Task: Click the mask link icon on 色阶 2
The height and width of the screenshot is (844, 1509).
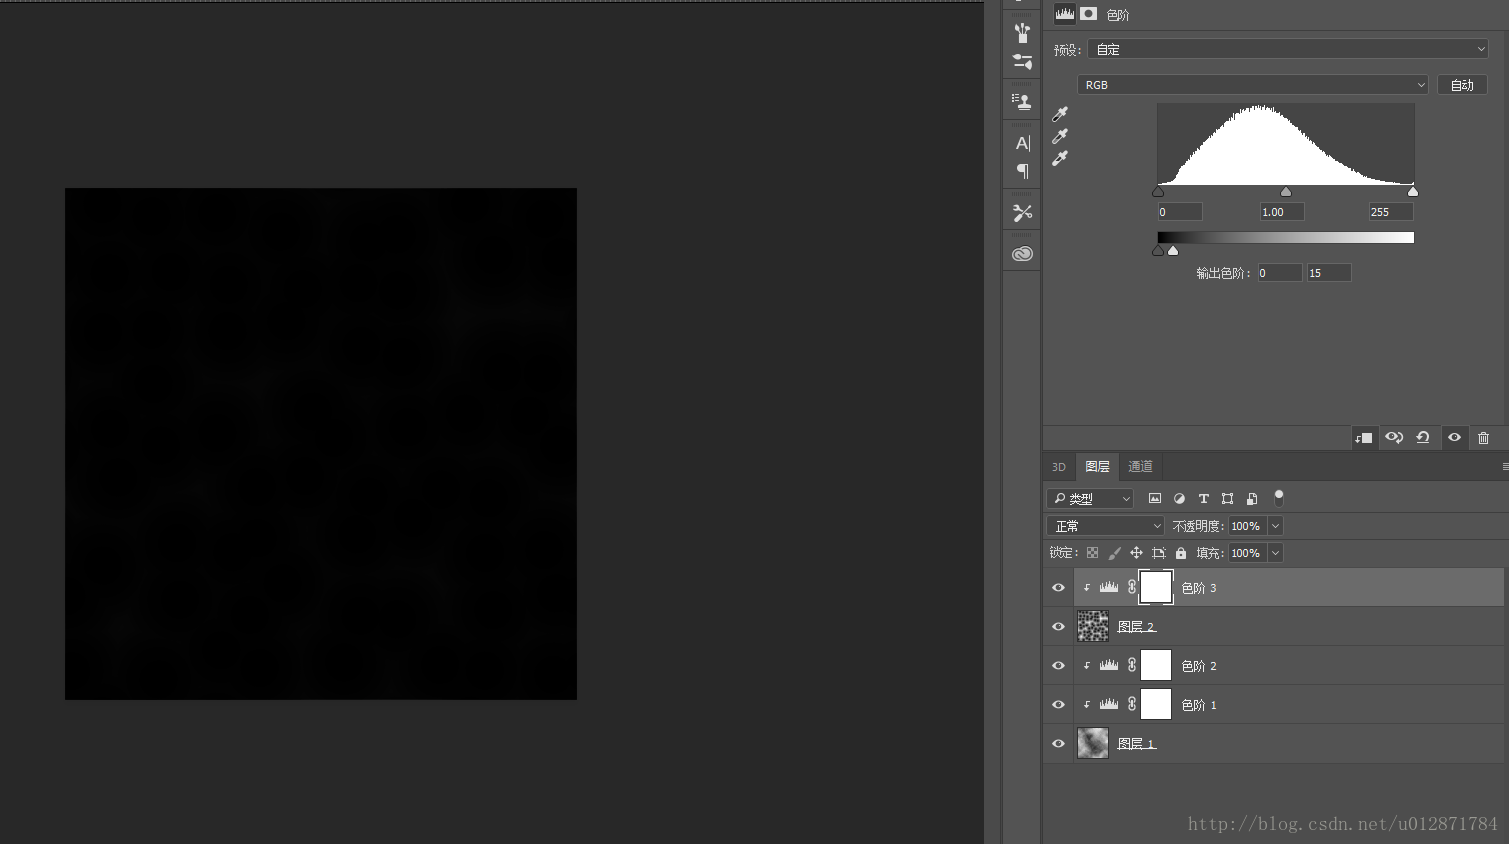Action: point(1132,665)
